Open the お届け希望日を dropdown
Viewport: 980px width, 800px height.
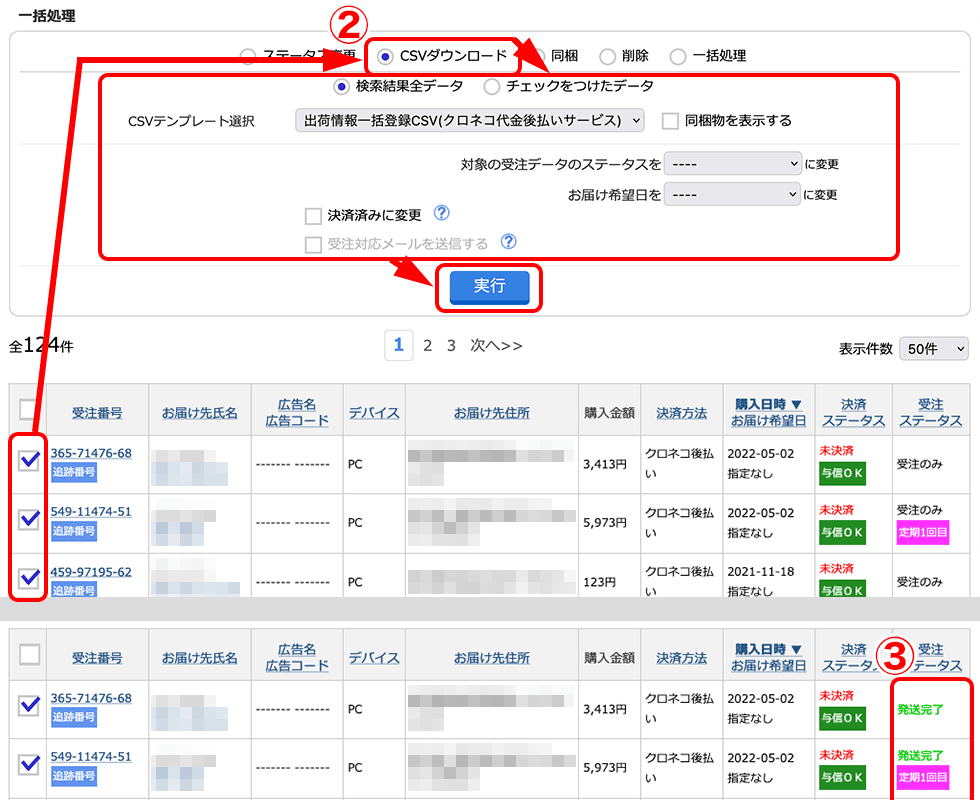732,194
